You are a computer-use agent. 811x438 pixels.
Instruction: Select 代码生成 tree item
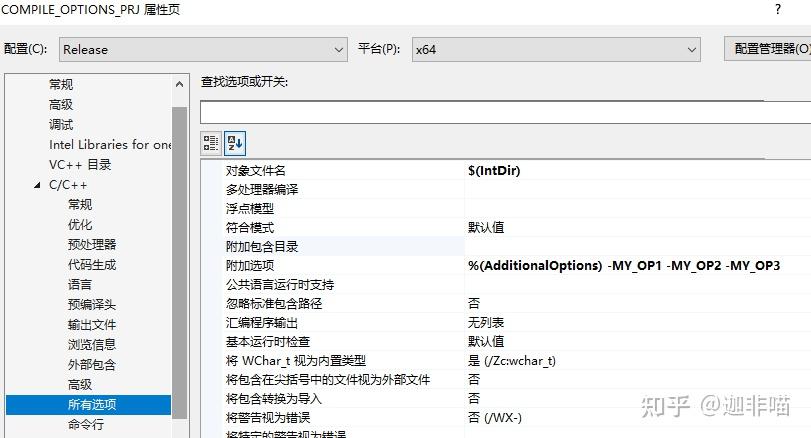pyautogui.click(x=92, y=265)
